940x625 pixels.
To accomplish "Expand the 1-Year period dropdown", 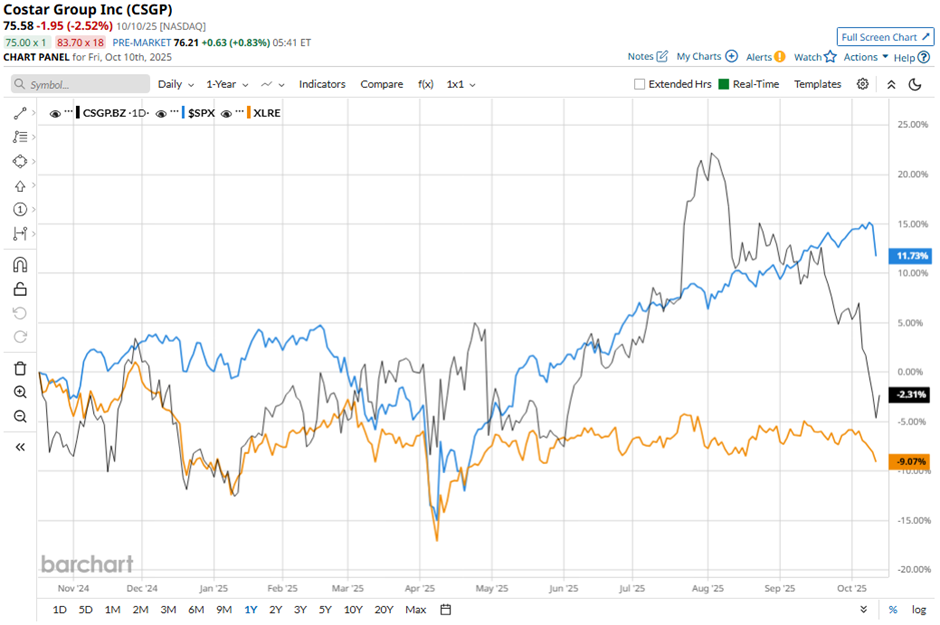I will (226, 85).
